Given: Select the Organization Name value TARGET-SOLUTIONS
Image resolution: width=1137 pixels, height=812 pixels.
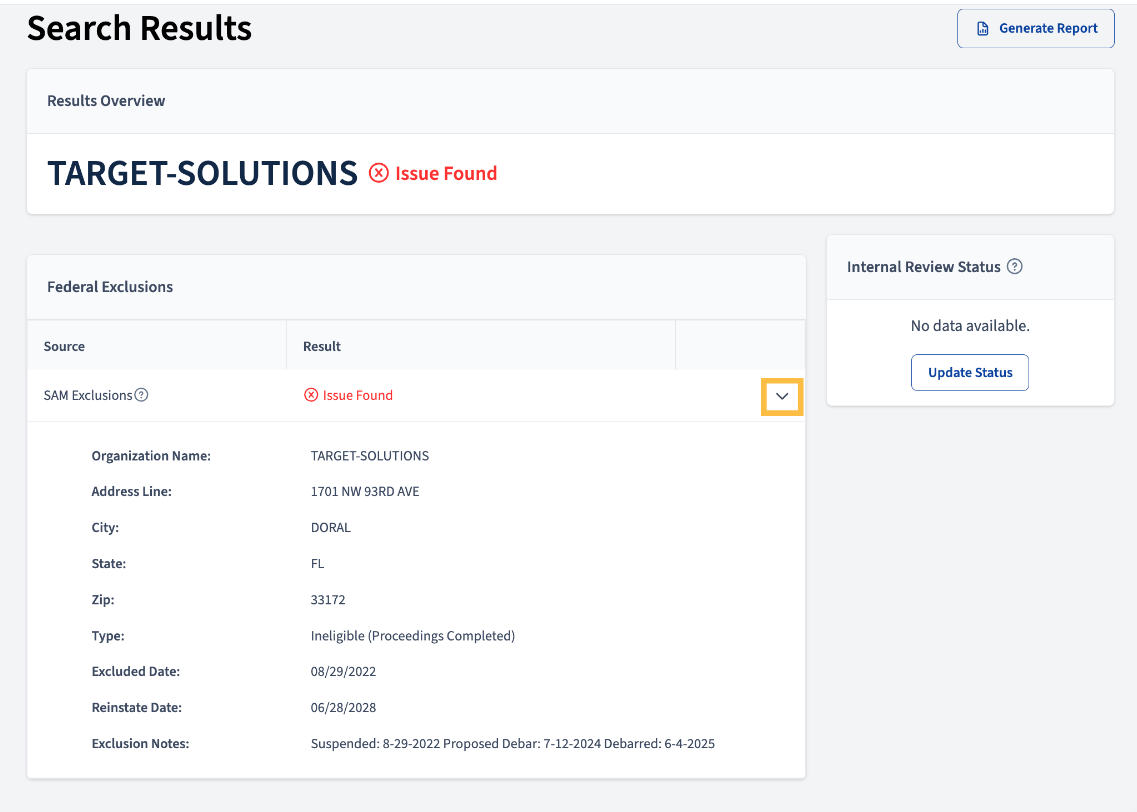Looking at the screenshot, I should pos(370,456).
